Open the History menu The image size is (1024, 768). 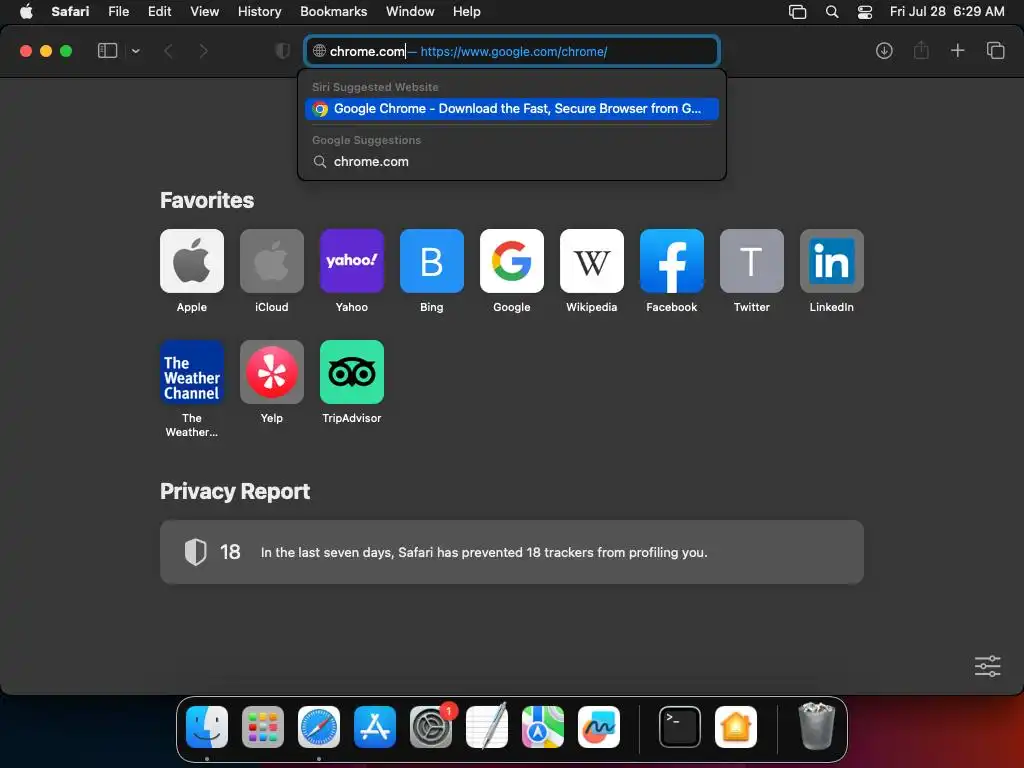click(259, 12)
